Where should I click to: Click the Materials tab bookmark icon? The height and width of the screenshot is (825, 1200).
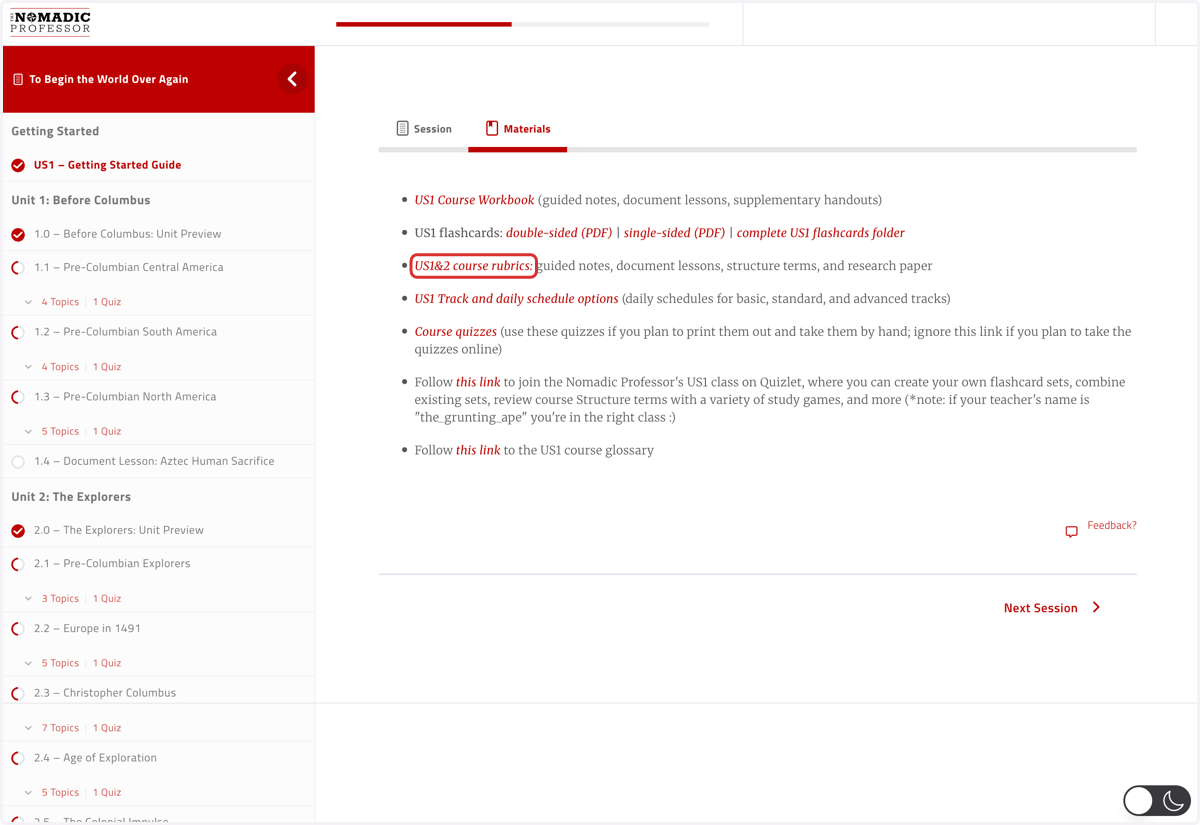(x=492, y=128)
